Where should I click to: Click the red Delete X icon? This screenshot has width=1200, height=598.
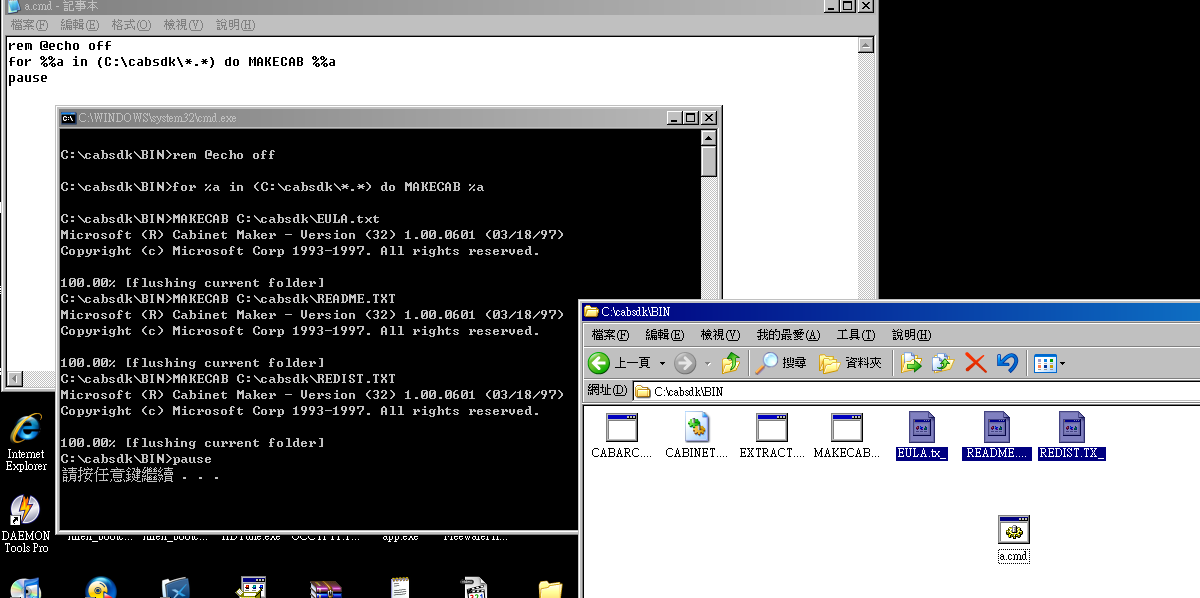click(975, 363)
